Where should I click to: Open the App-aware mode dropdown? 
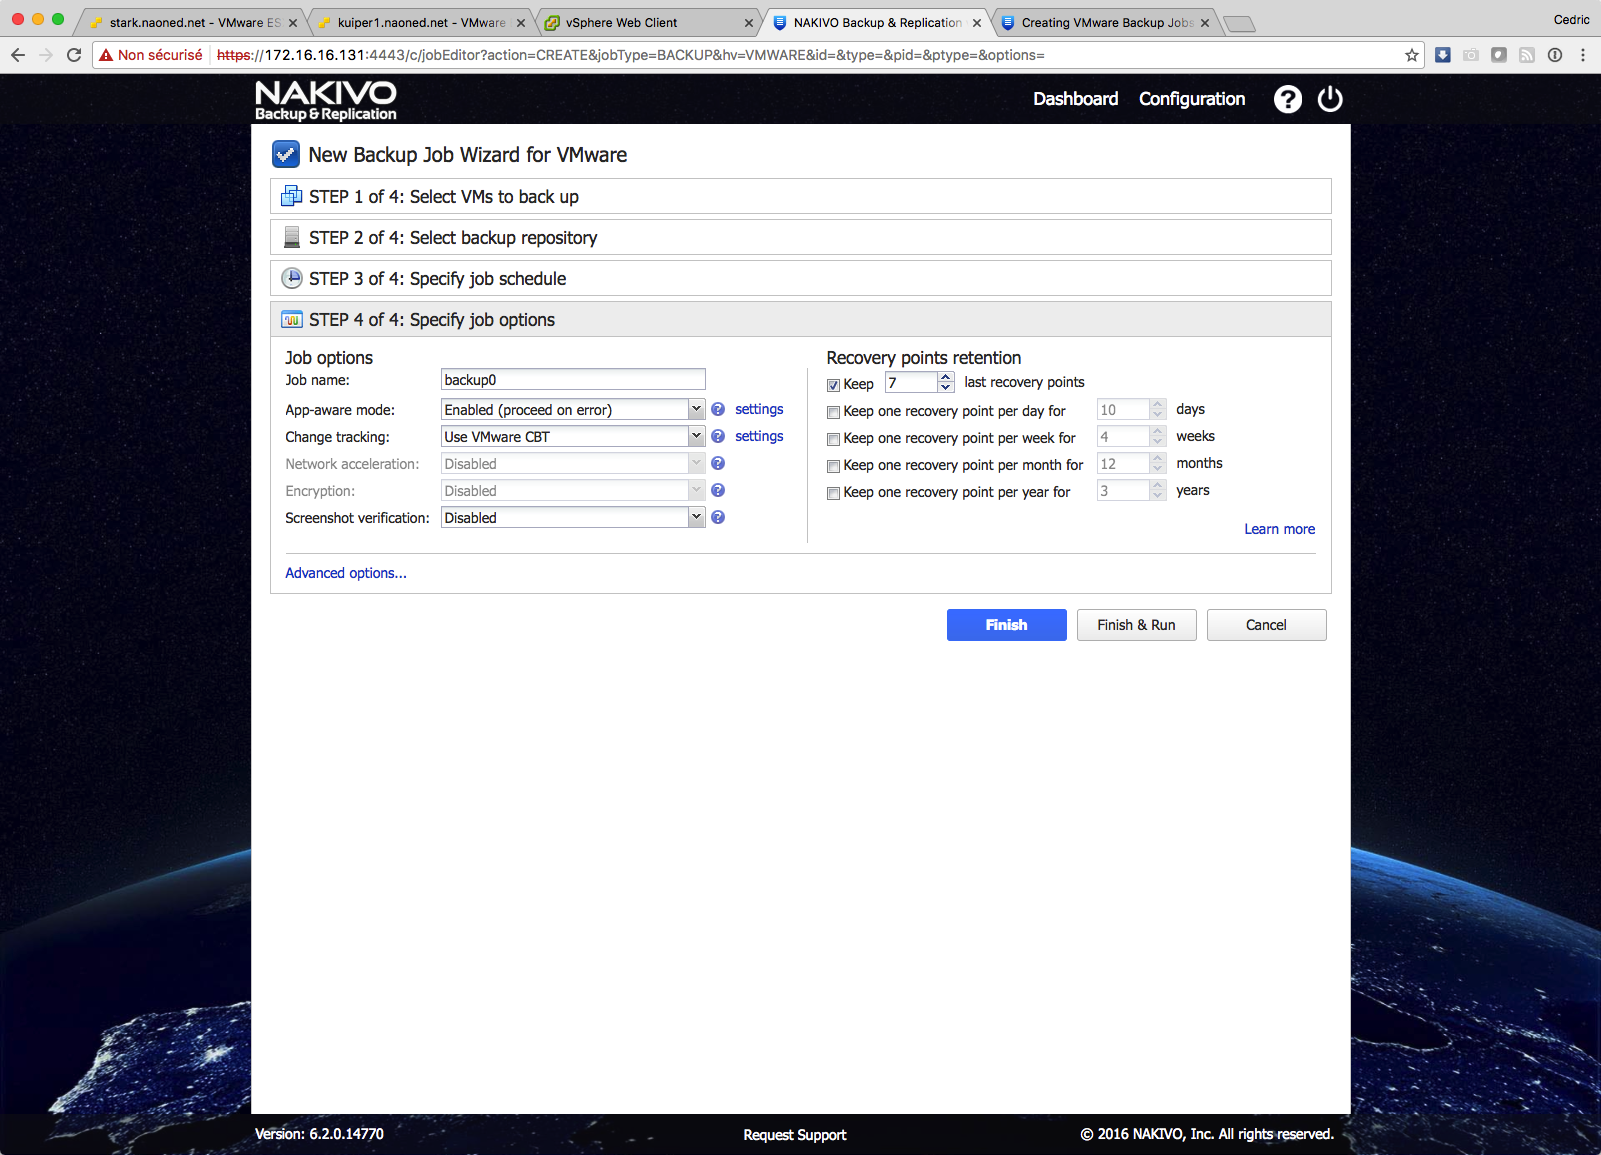(696, 410)
